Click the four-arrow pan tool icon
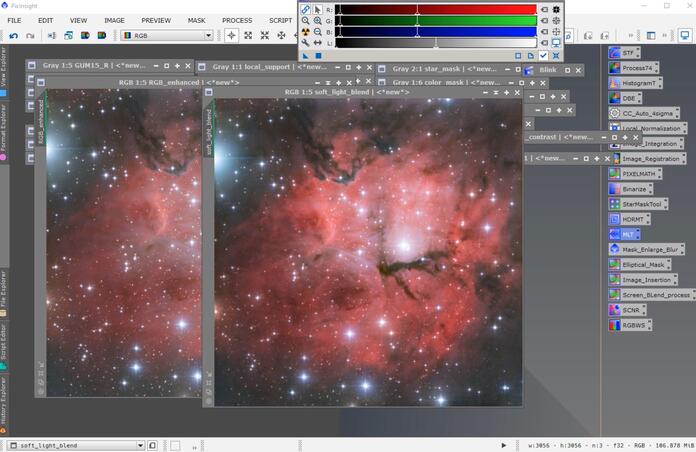Viewport: 696px width, 452px height. point(281,36)
